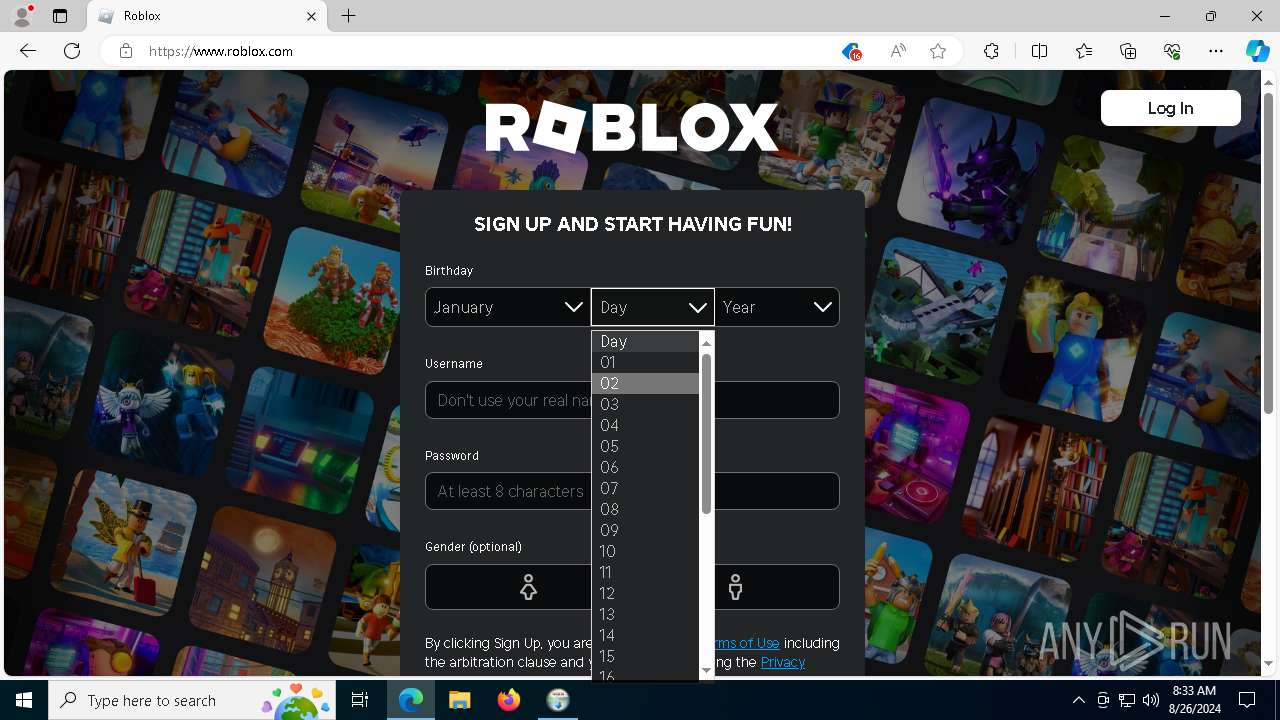Screen dimensions: 1280x720
Task: Select day 02 from list
Action: [645, 383]
